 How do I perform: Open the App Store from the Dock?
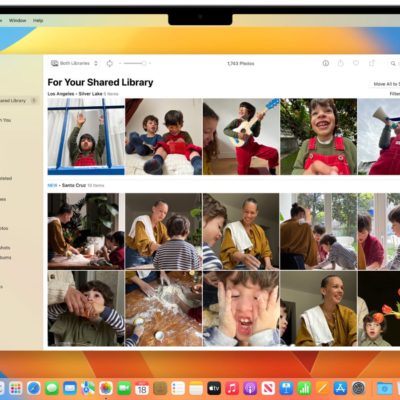coord(340,388)
